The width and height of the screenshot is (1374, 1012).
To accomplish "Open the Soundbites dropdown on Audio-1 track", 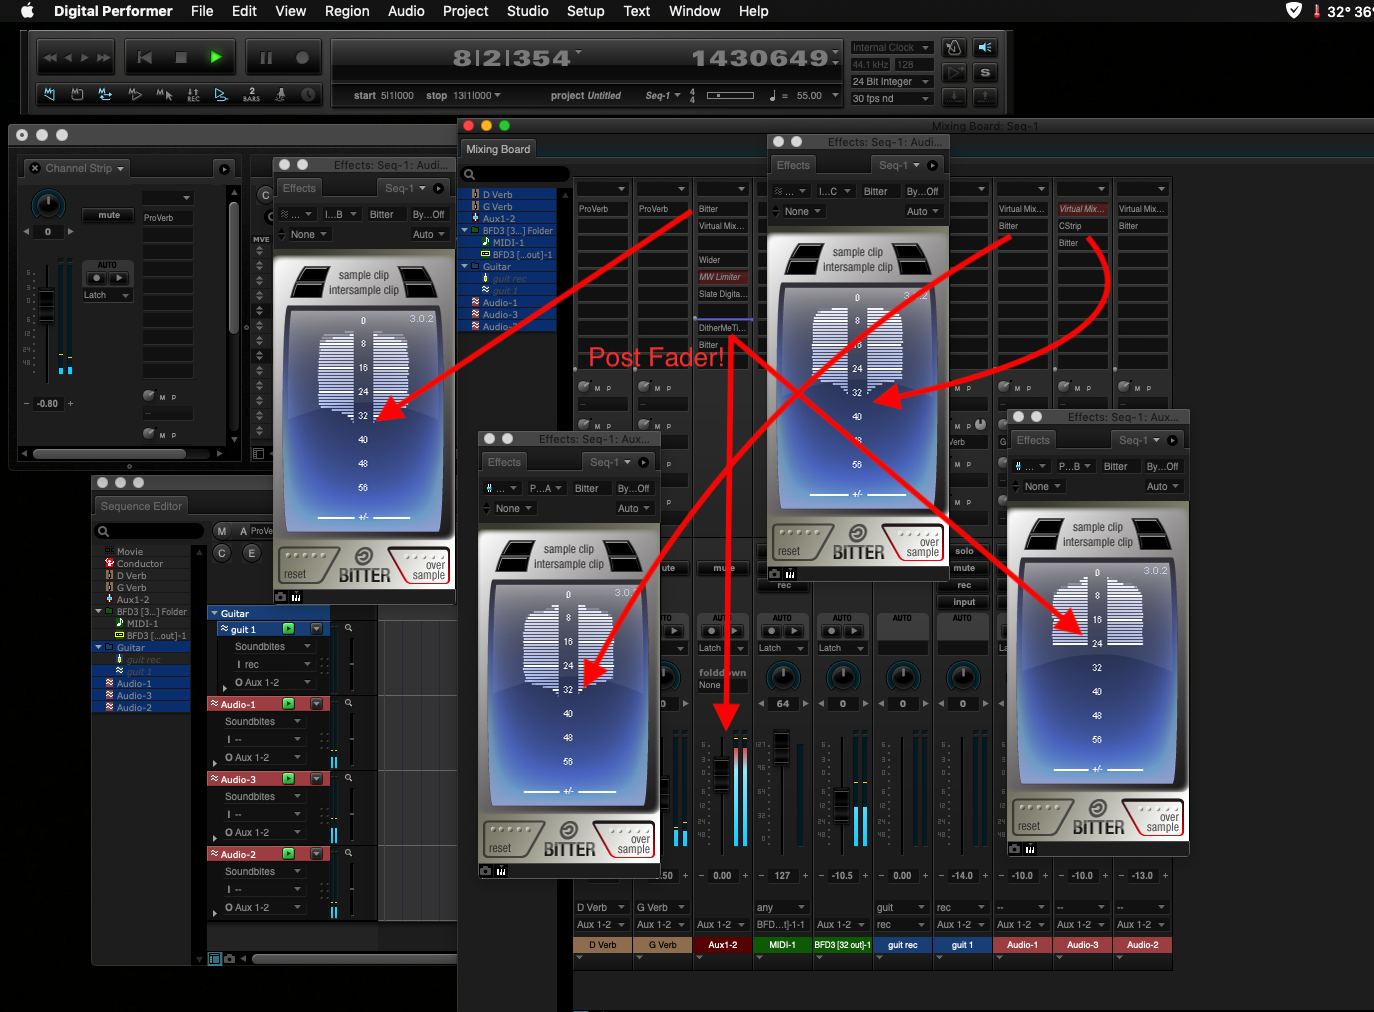I will click(x=265, y=722).
